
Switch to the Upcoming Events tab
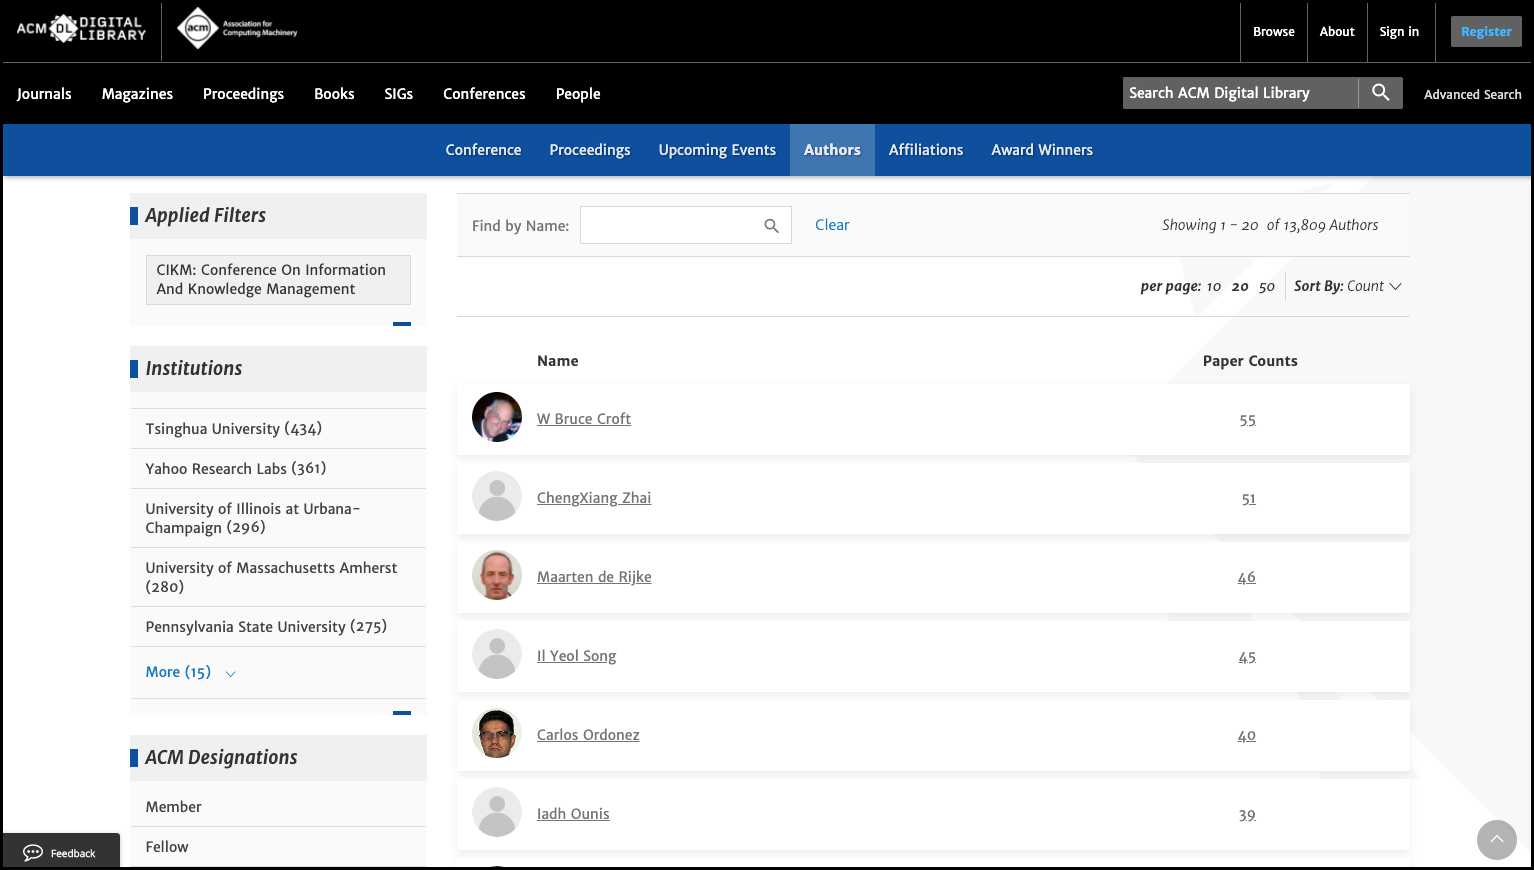(x=717, y=150)
